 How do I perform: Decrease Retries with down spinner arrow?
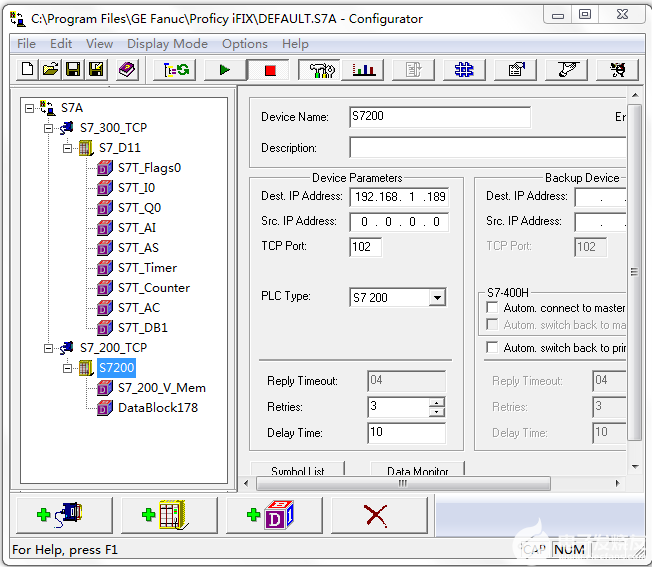tap(436, 412)
